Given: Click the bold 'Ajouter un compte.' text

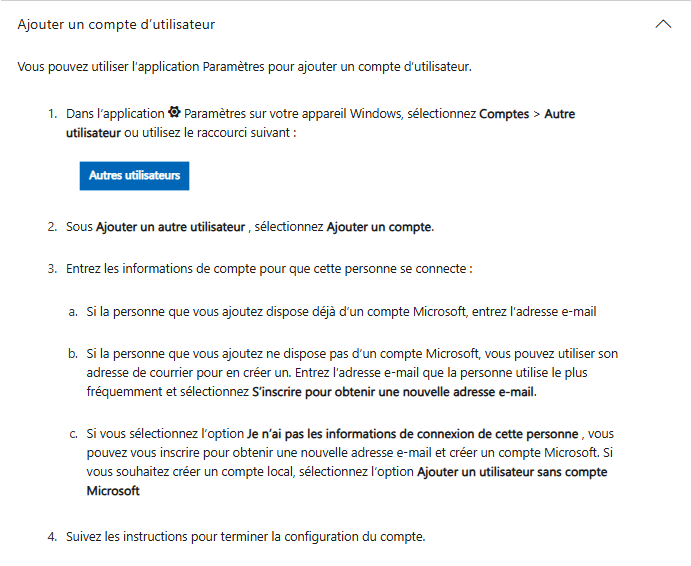Looking at the screenshot, I should tap(380, 227).
